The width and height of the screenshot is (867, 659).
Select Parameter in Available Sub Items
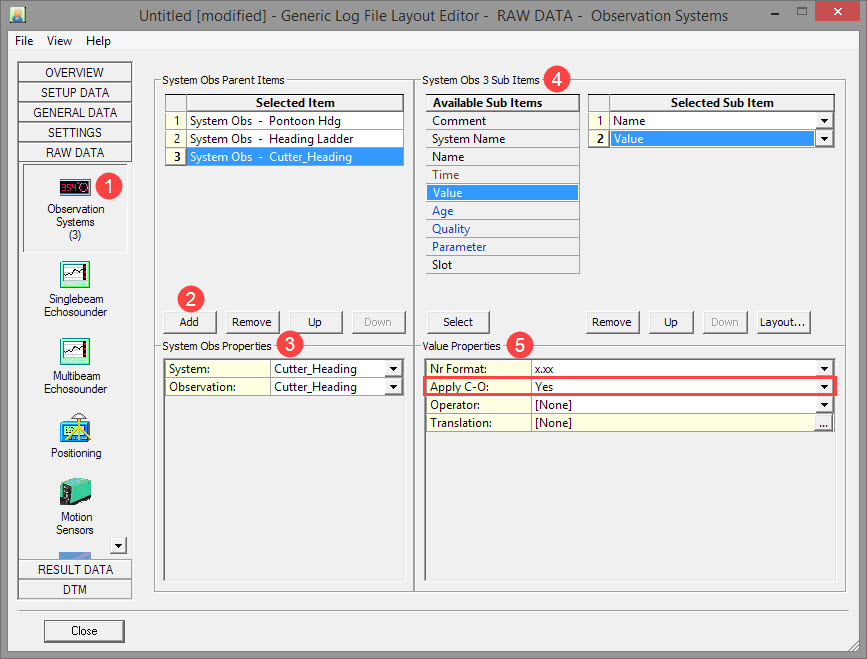[502, 247]
